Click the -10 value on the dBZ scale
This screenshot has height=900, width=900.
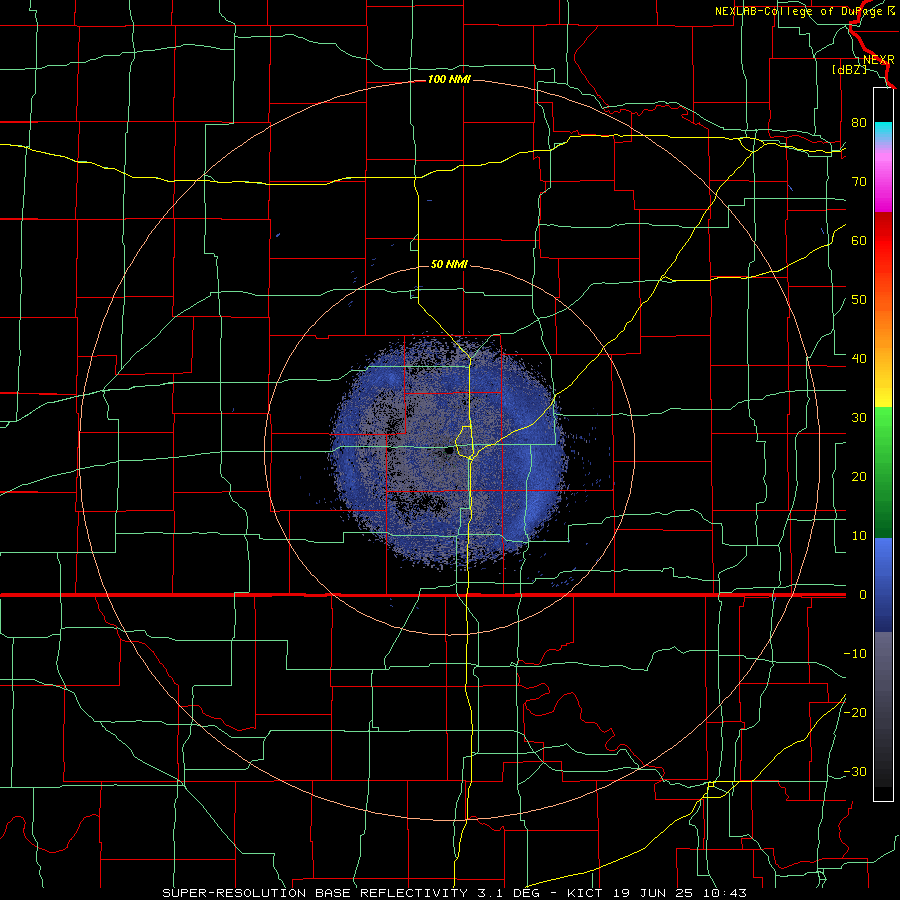pos(855,654)
